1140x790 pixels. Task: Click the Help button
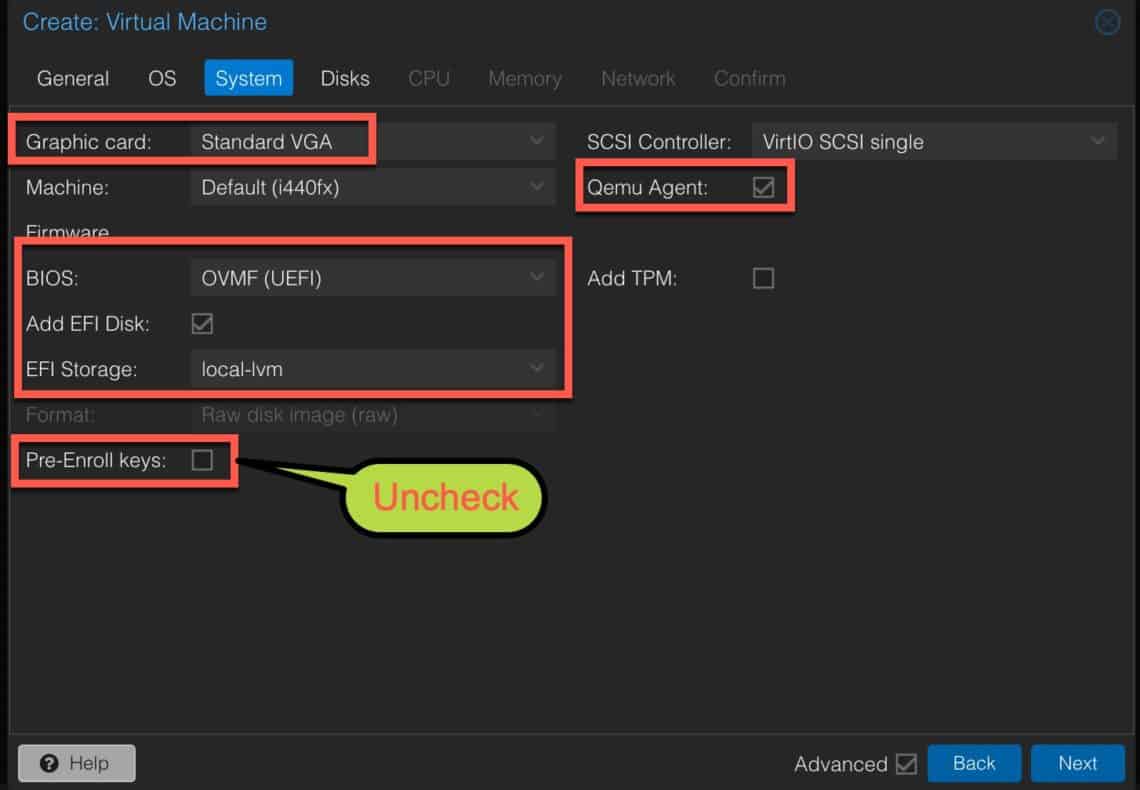[x=76, y=763]
